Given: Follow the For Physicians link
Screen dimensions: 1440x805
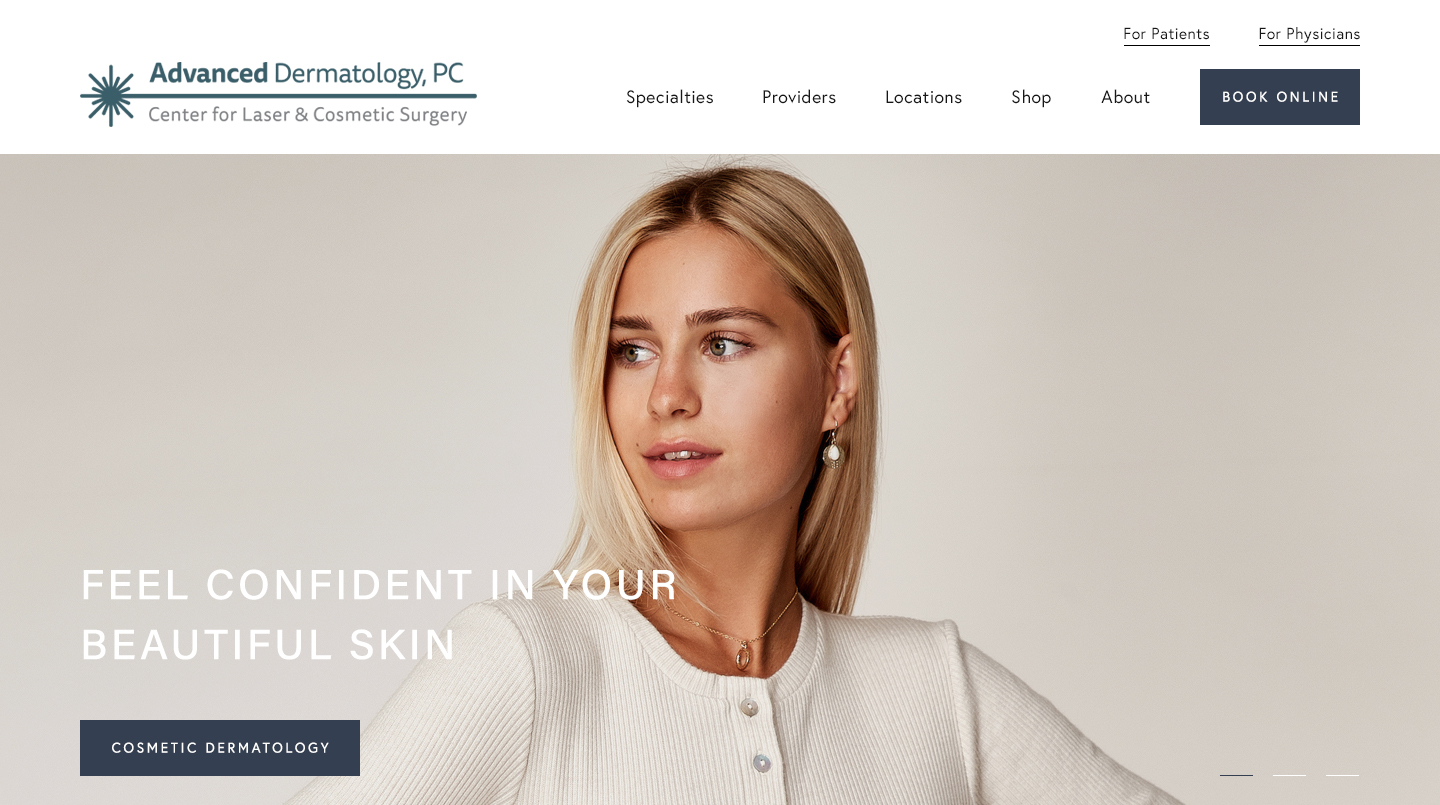Looking at the screenshot, I should click(1309, 34).
